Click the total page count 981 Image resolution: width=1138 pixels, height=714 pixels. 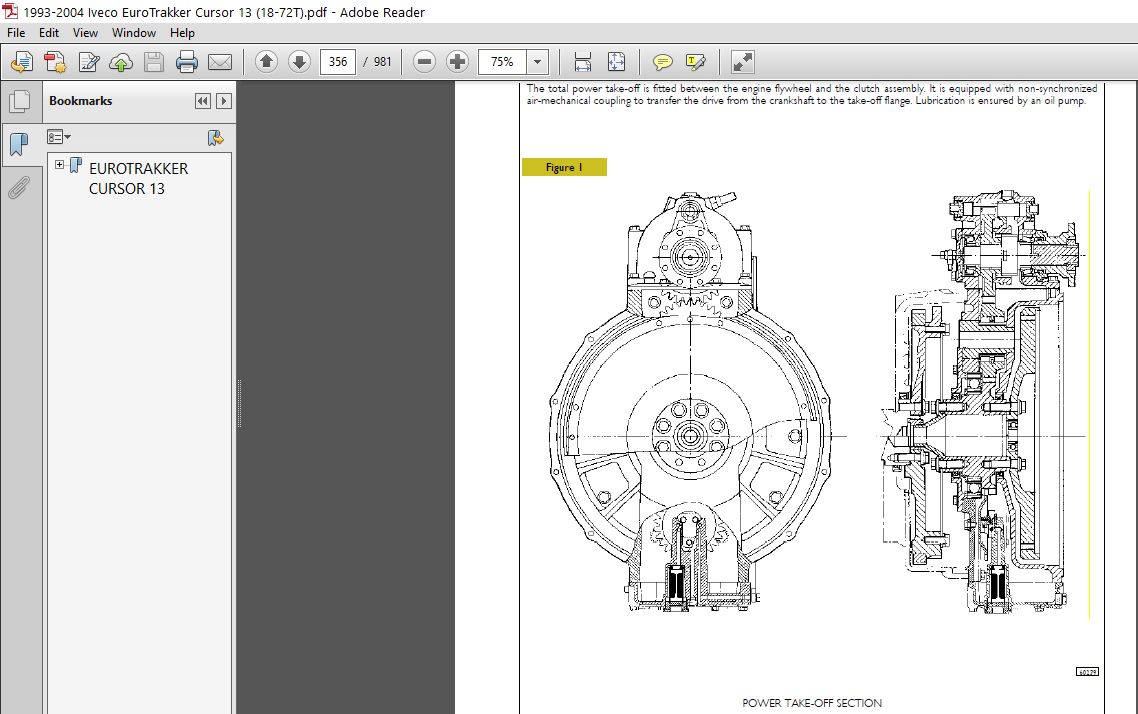(382, 62)
